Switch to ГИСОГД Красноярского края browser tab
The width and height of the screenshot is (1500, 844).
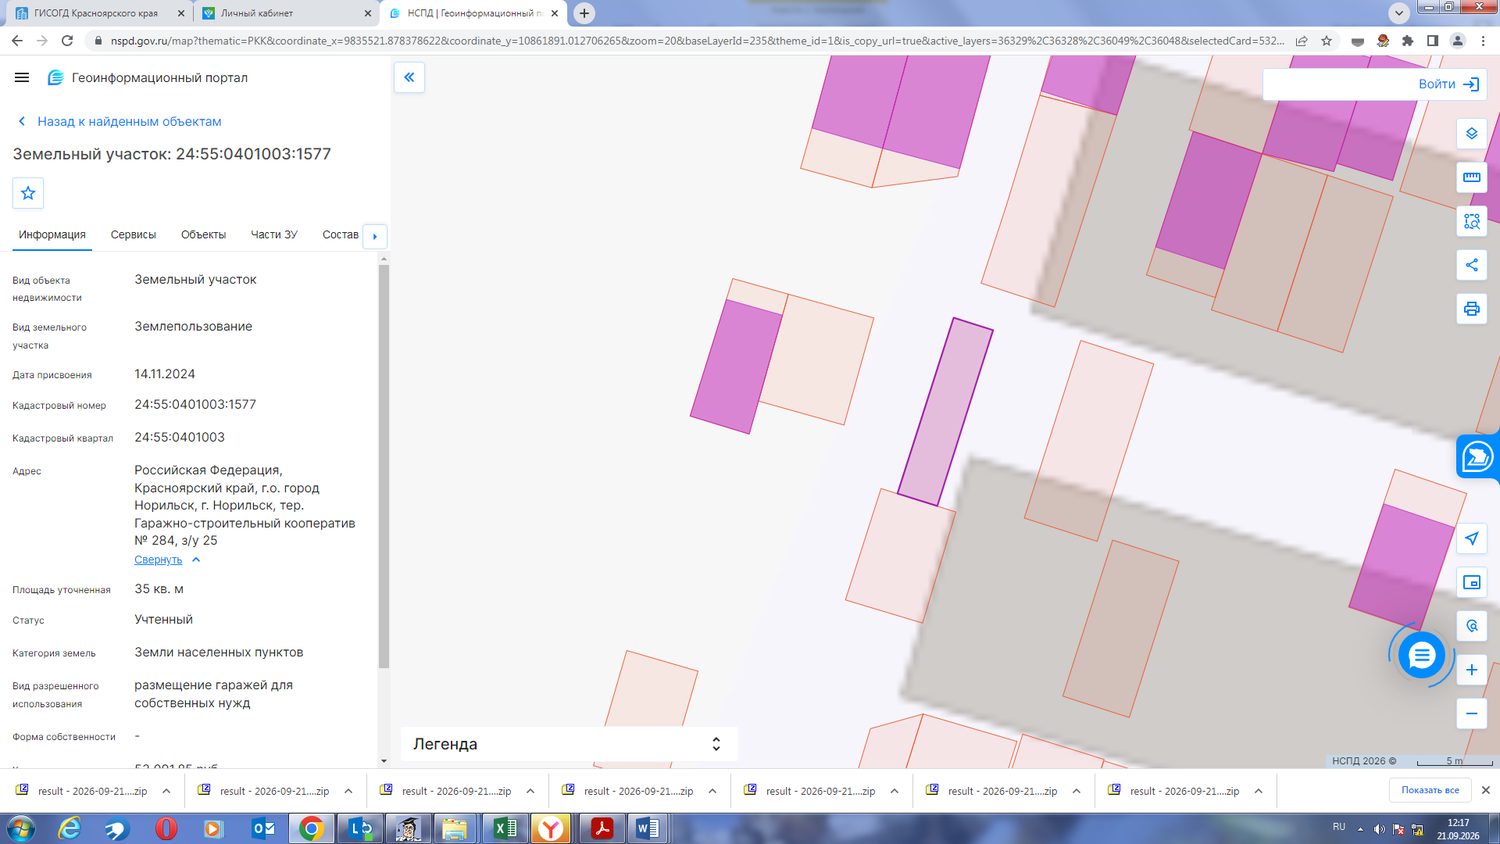(96, 13)
